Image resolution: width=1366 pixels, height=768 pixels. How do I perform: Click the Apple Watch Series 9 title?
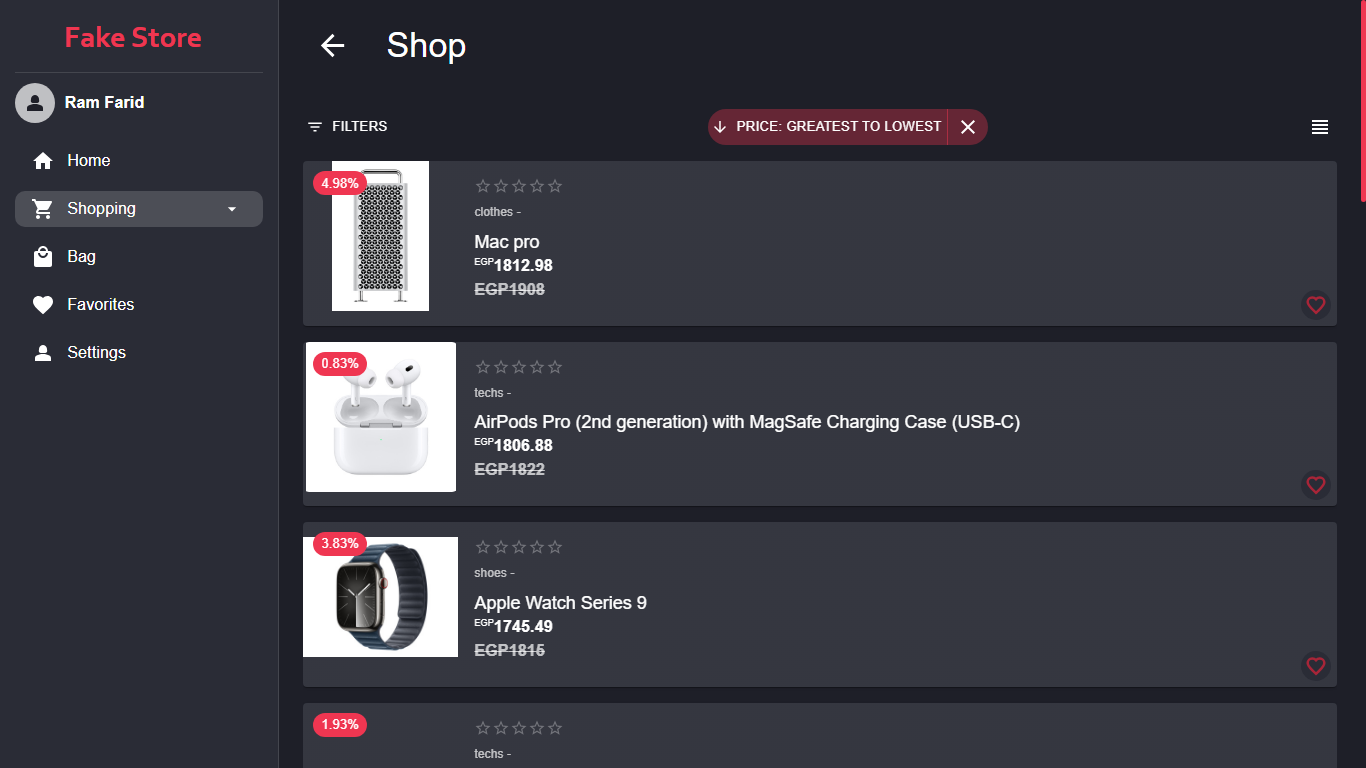pyautogui.click(x=560, y=603)
